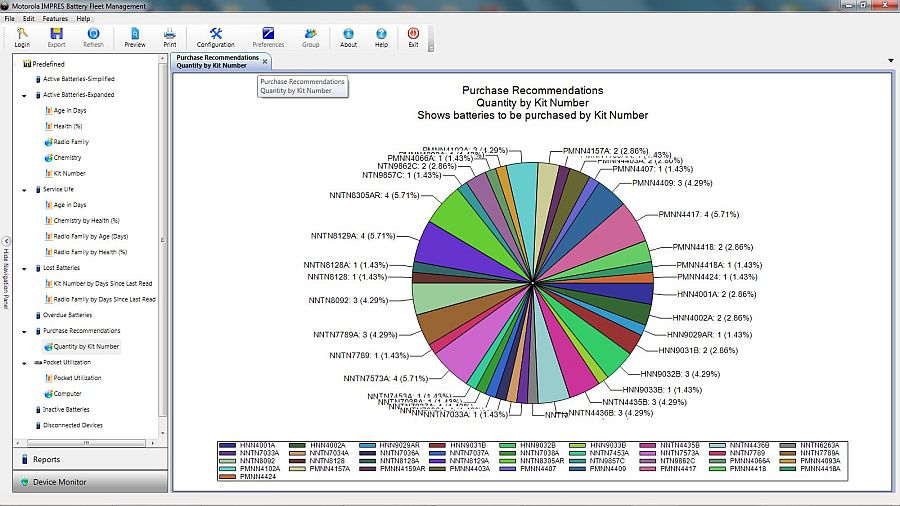The image size is (900, 506).
Task: Open the Print Preview toolbar icon
Action: pos(135,37)
